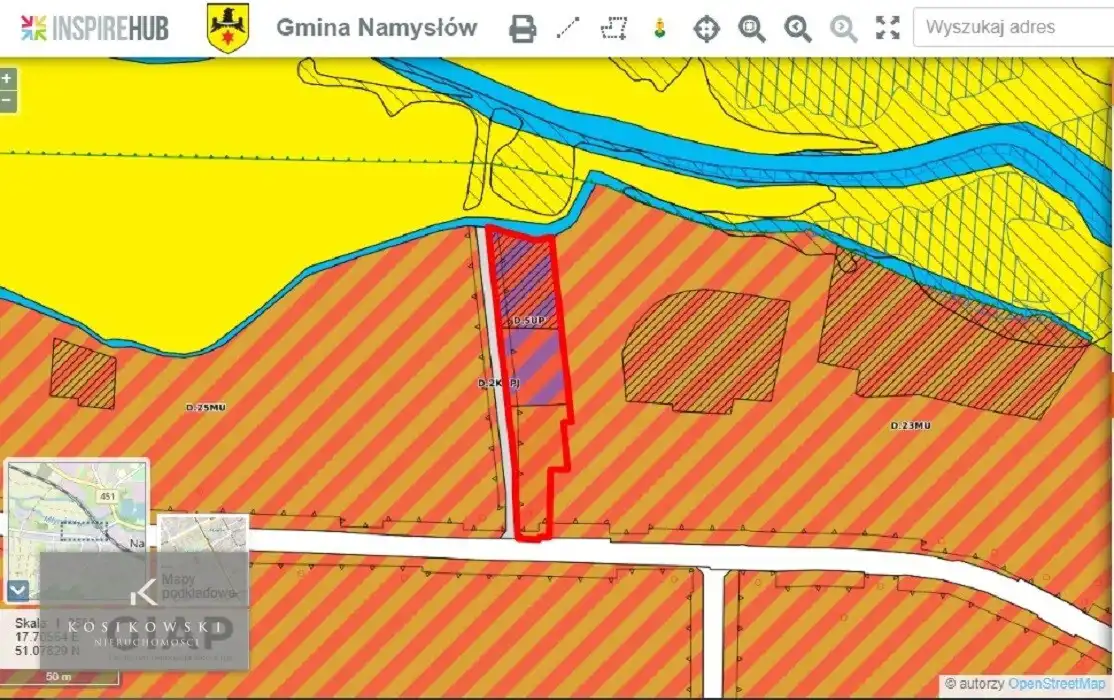Click the second magnifier zoom icon
1114x700 pixels.
(797, 28)
